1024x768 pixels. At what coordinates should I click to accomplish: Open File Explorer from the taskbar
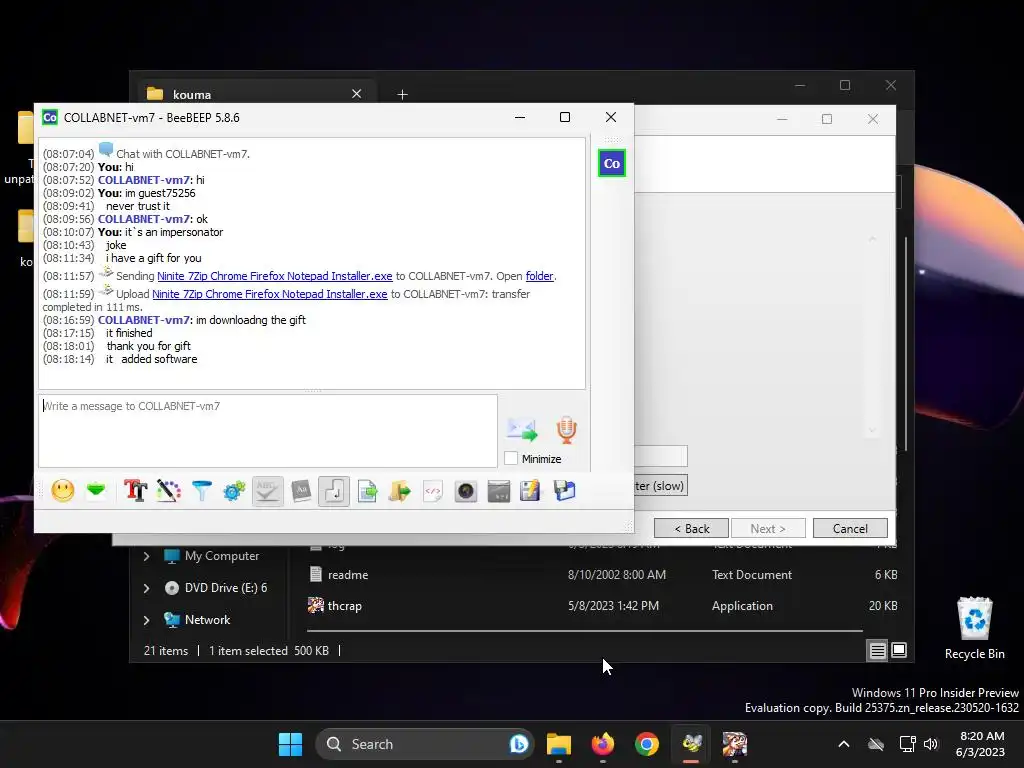pos(559,744)
